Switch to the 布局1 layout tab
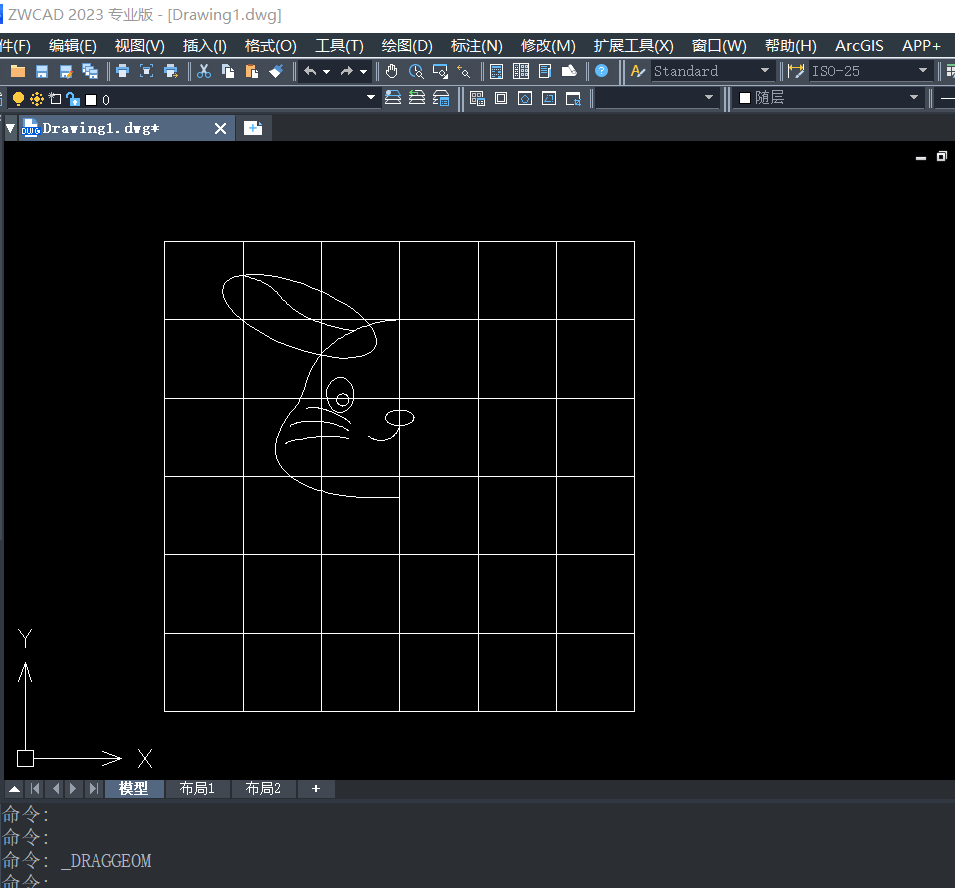Image resolution: width=955 pixels, height=888 pixels. (197, 789)
